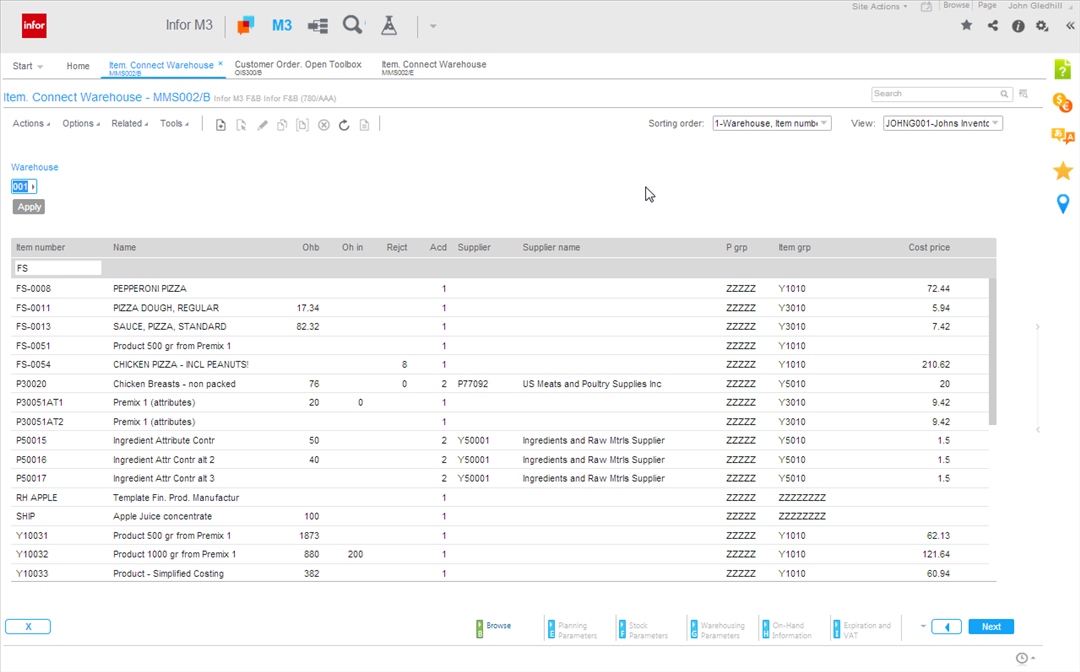Click the refresh icon in the toolbar

tap(344, 125)
